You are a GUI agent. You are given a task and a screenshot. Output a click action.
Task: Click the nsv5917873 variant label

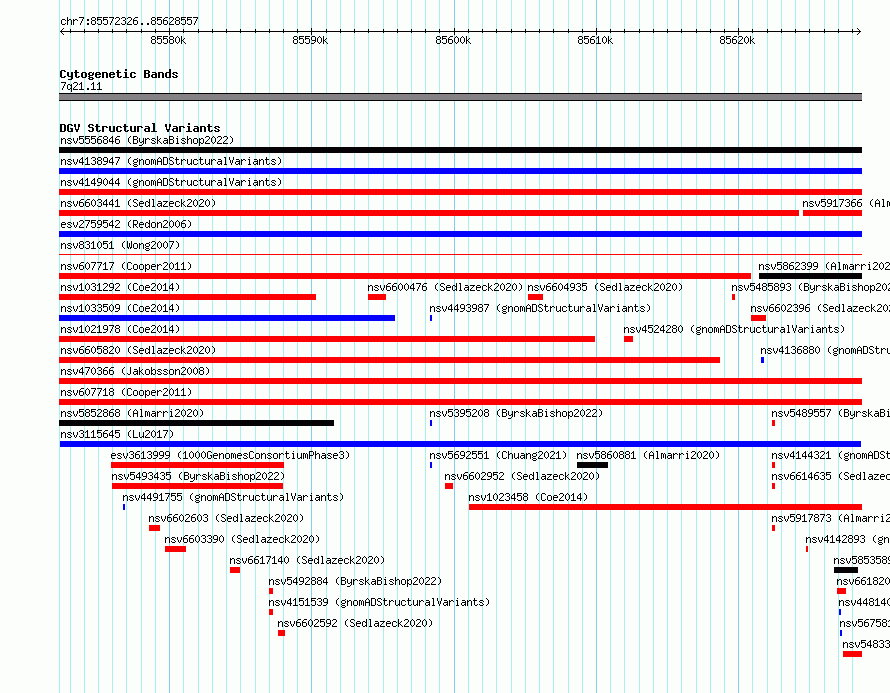click(x=830, y=518)
